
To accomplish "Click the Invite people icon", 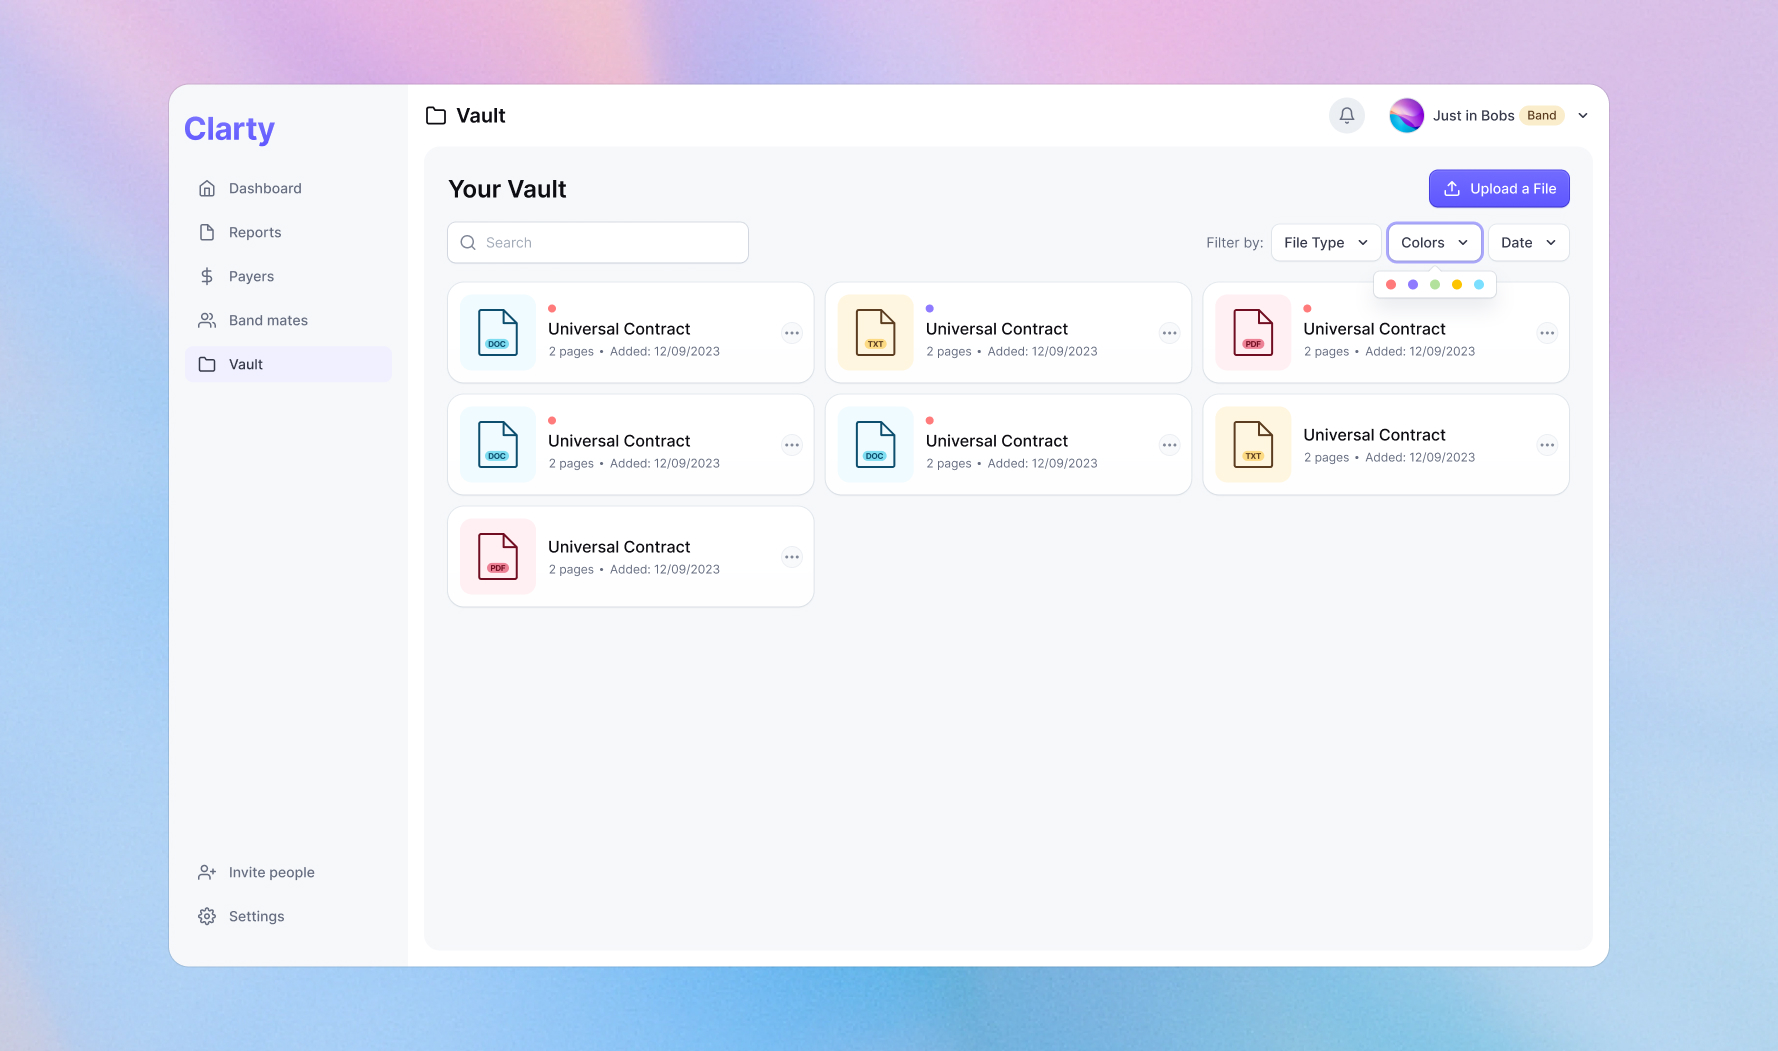I will coord(206,872).
